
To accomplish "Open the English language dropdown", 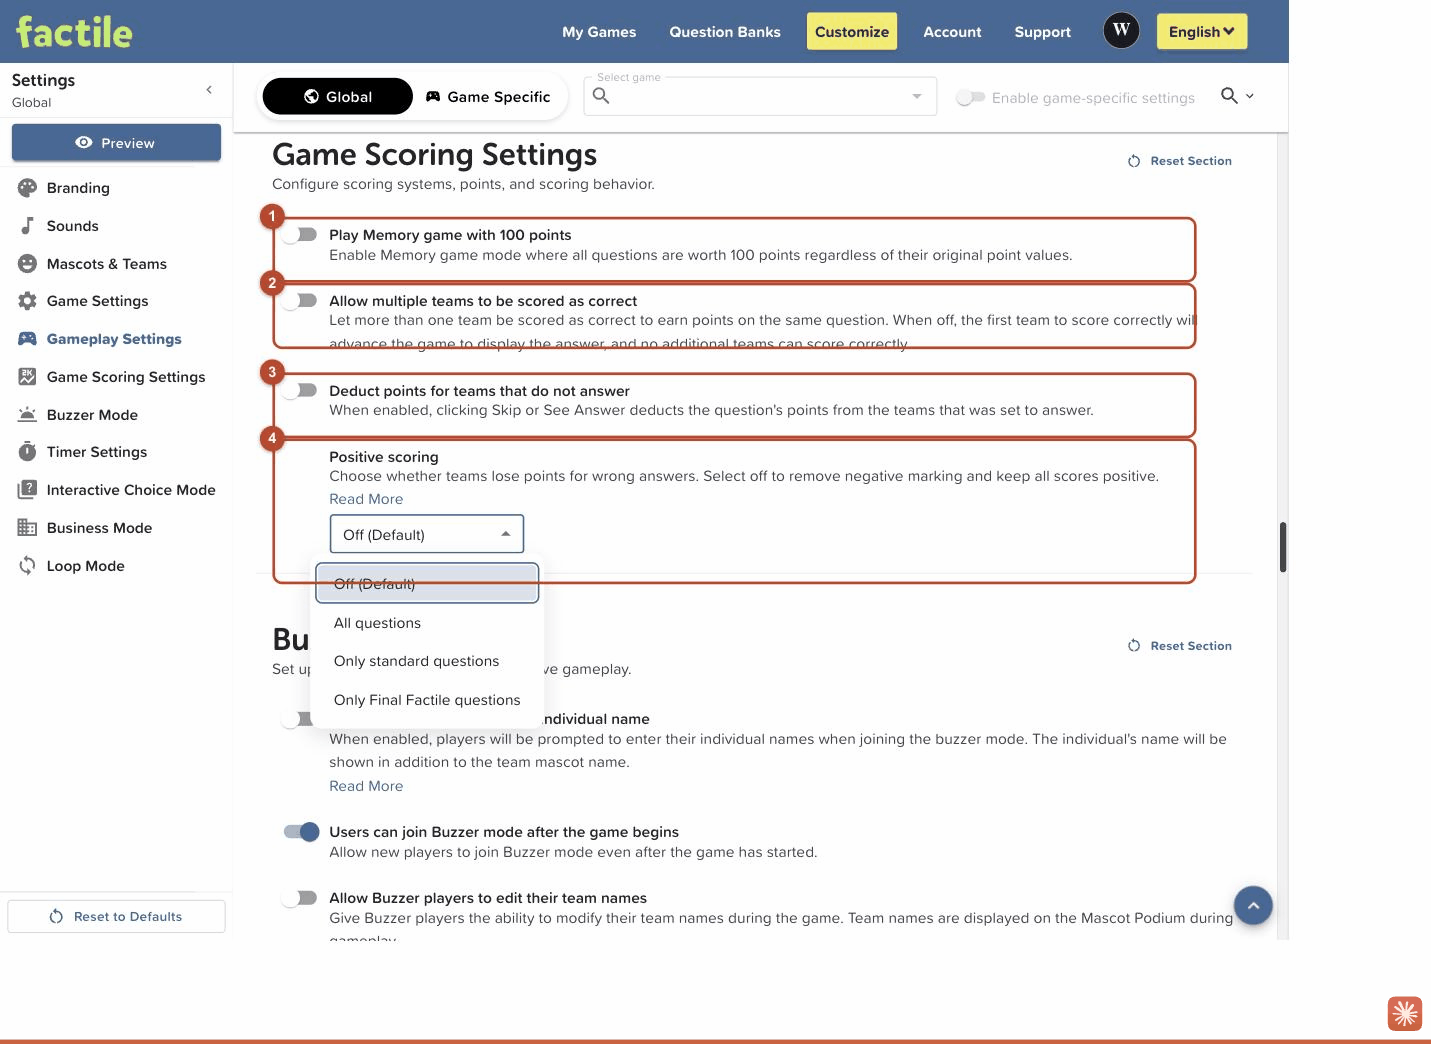I will pos(1202,31).
